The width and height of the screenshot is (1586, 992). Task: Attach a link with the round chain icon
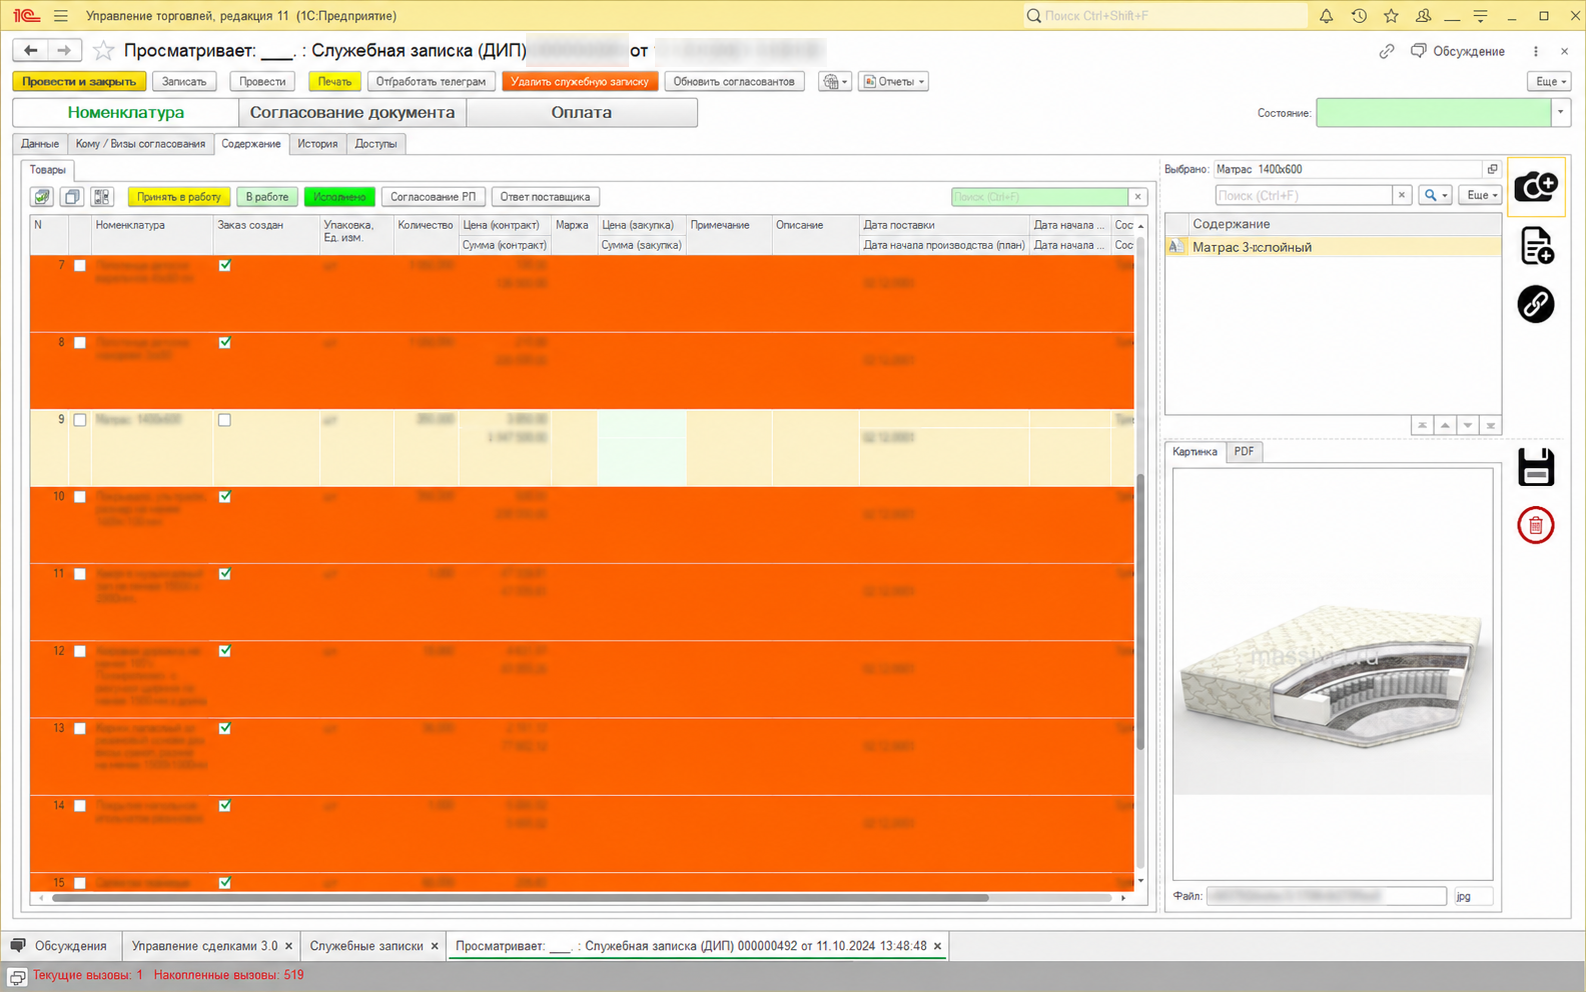pyautogui.click(x=1536, y=304)
